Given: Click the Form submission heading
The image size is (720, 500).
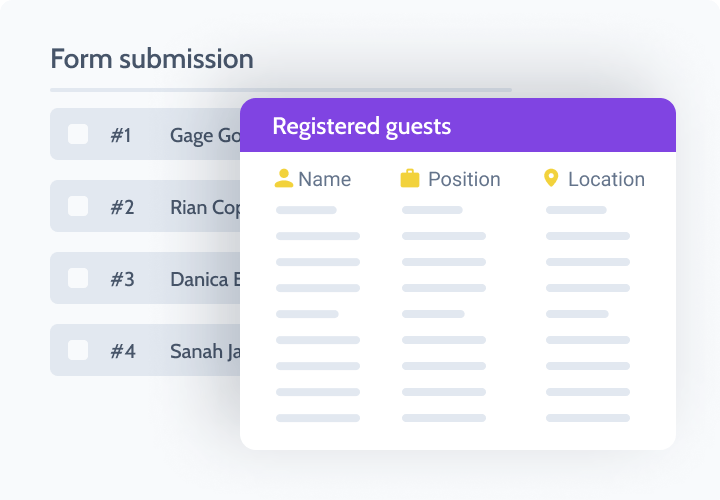Looking at the screenshot, I should coord(152,59).
